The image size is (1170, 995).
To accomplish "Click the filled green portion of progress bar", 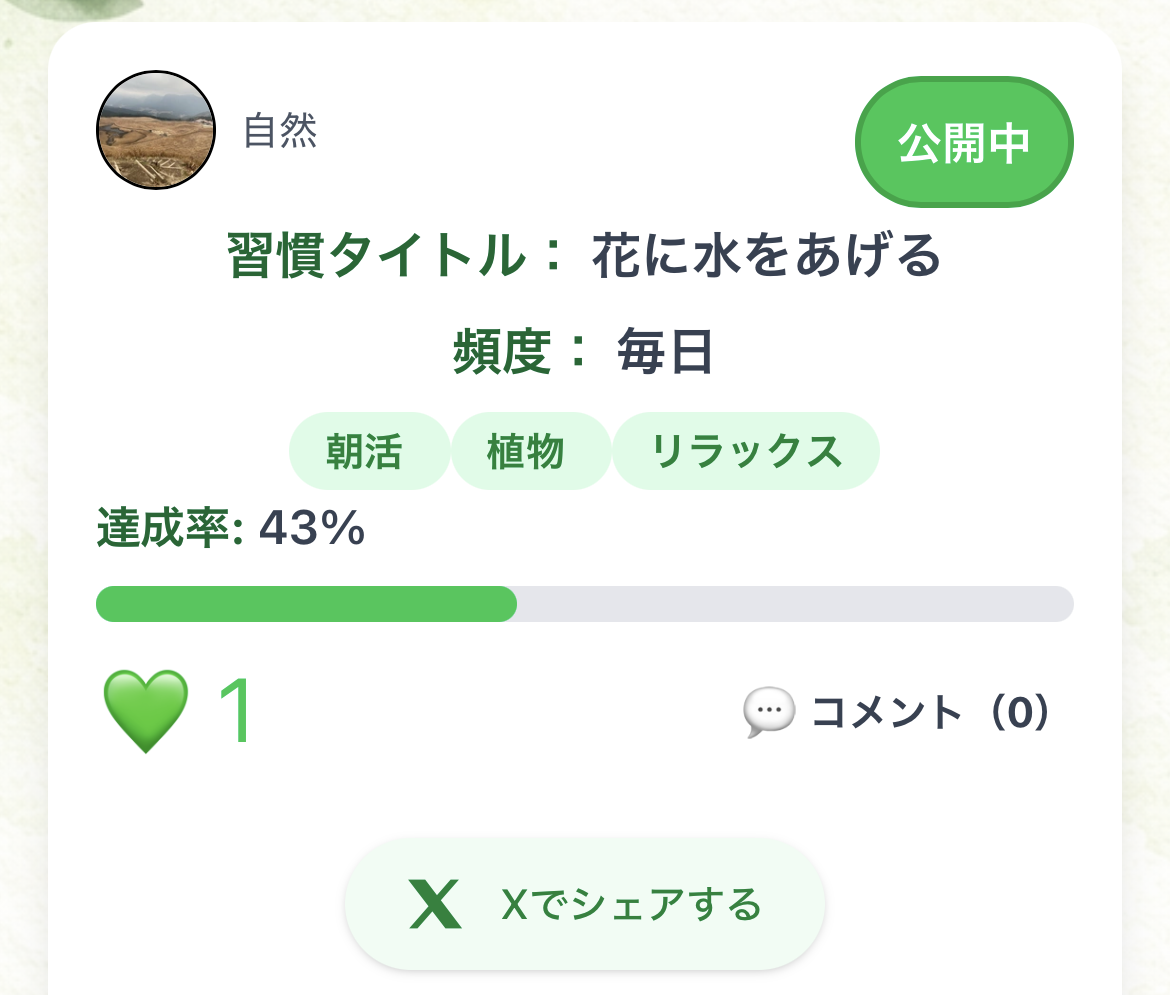I will (x=306, y=604).
